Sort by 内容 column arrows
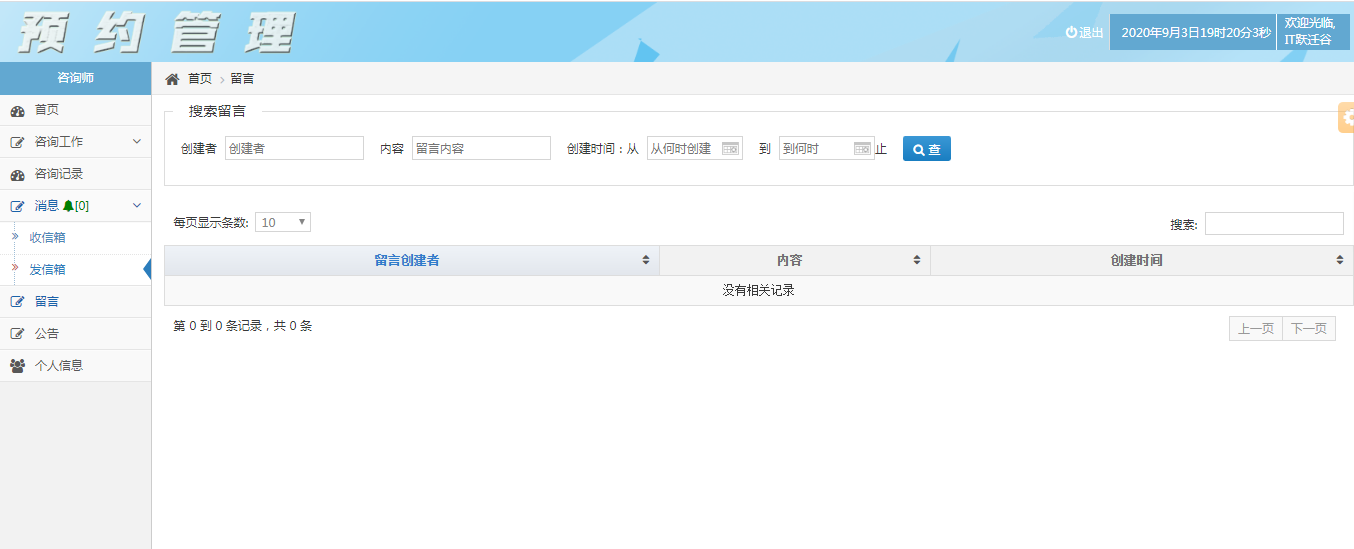 coord(917,260)
